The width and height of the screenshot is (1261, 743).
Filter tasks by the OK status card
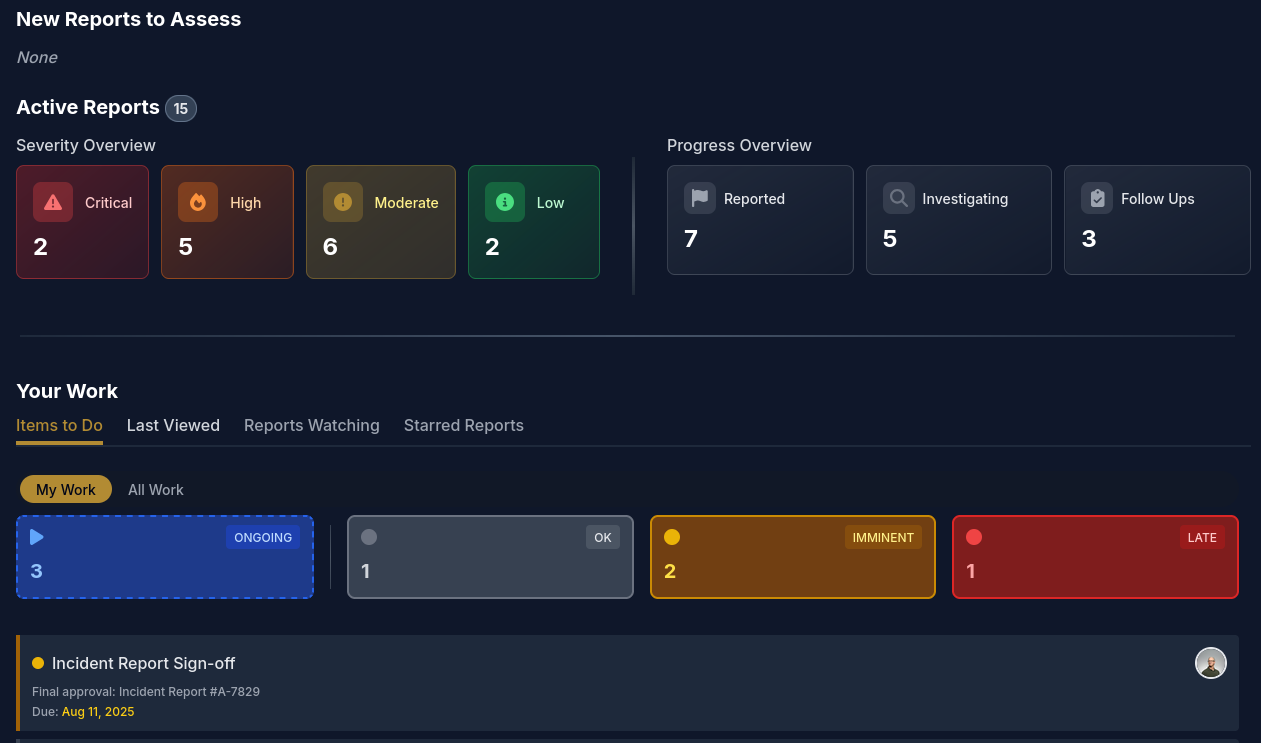(x=490, y=557)
